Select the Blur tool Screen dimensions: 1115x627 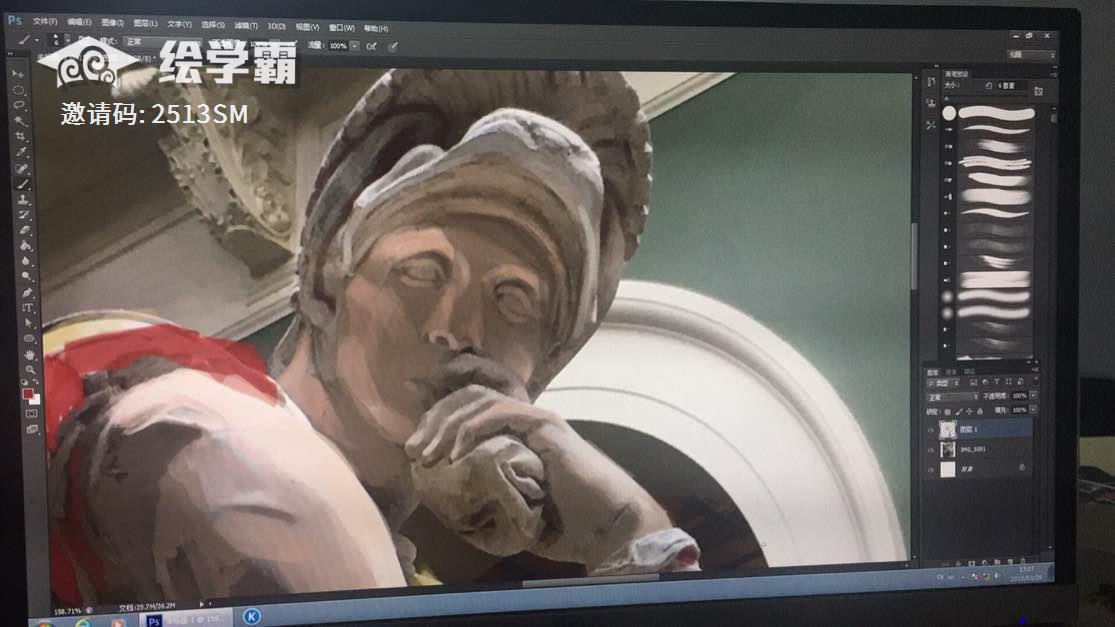tap(26, 262)
